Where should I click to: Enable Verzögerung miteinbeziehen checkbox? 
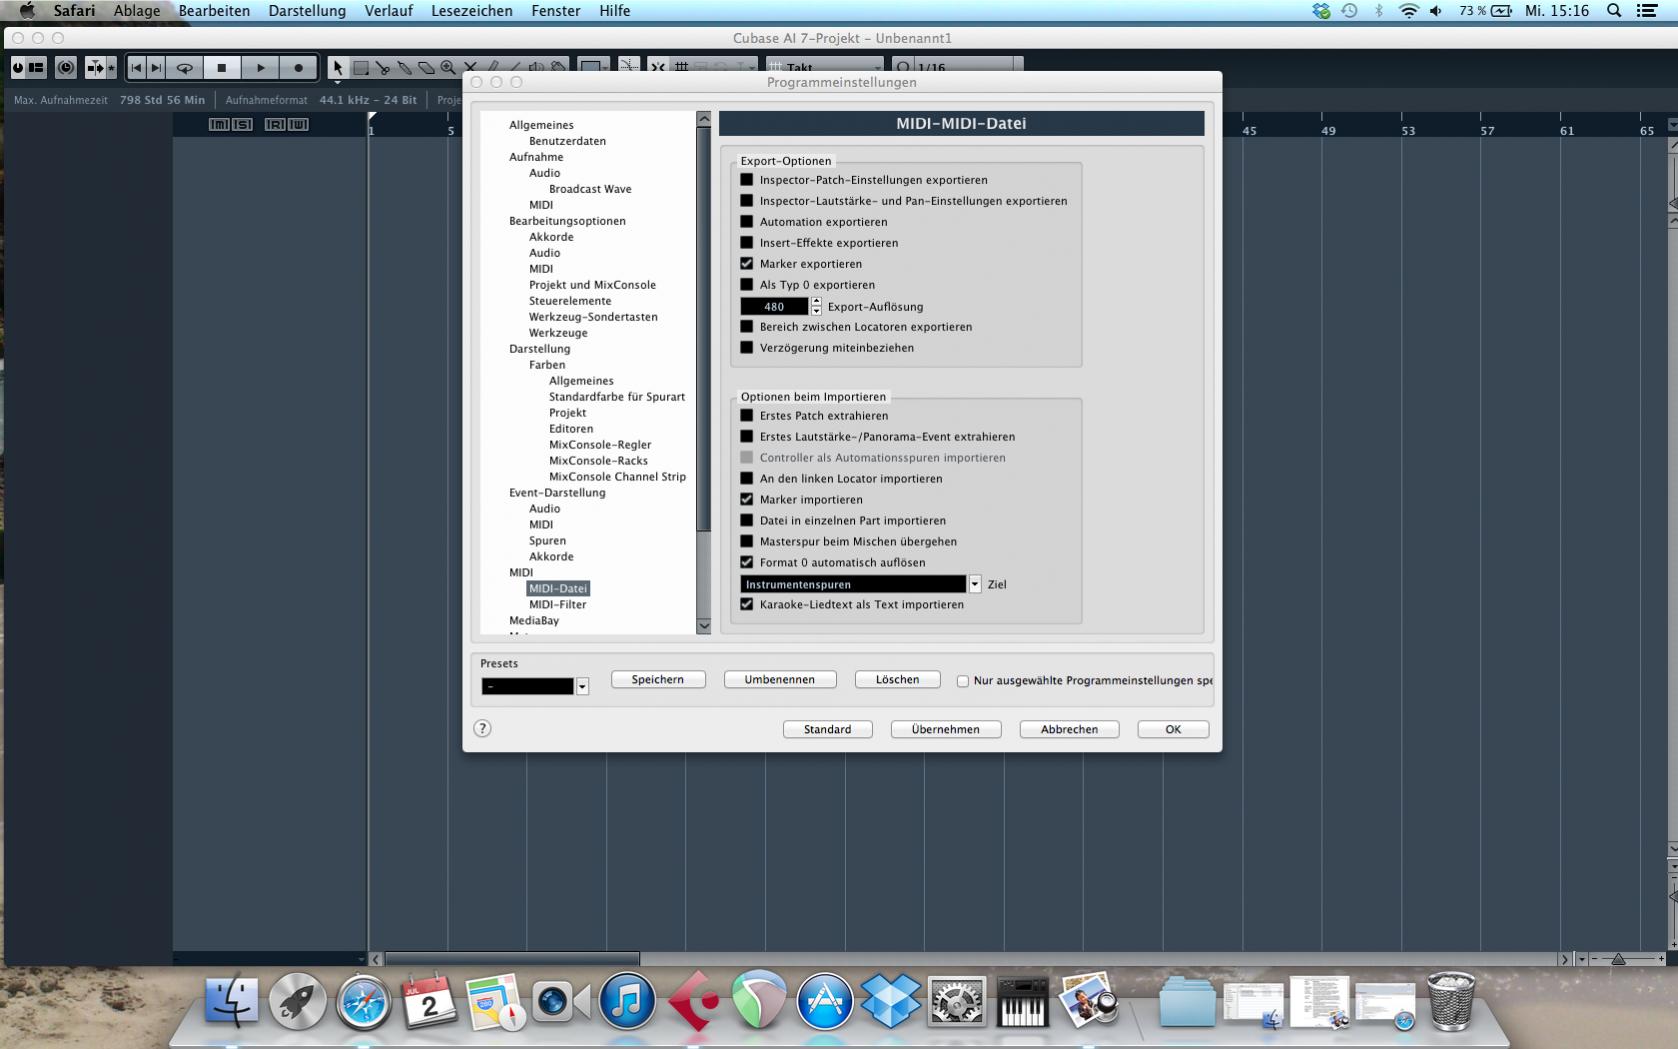tap(746, 348)
